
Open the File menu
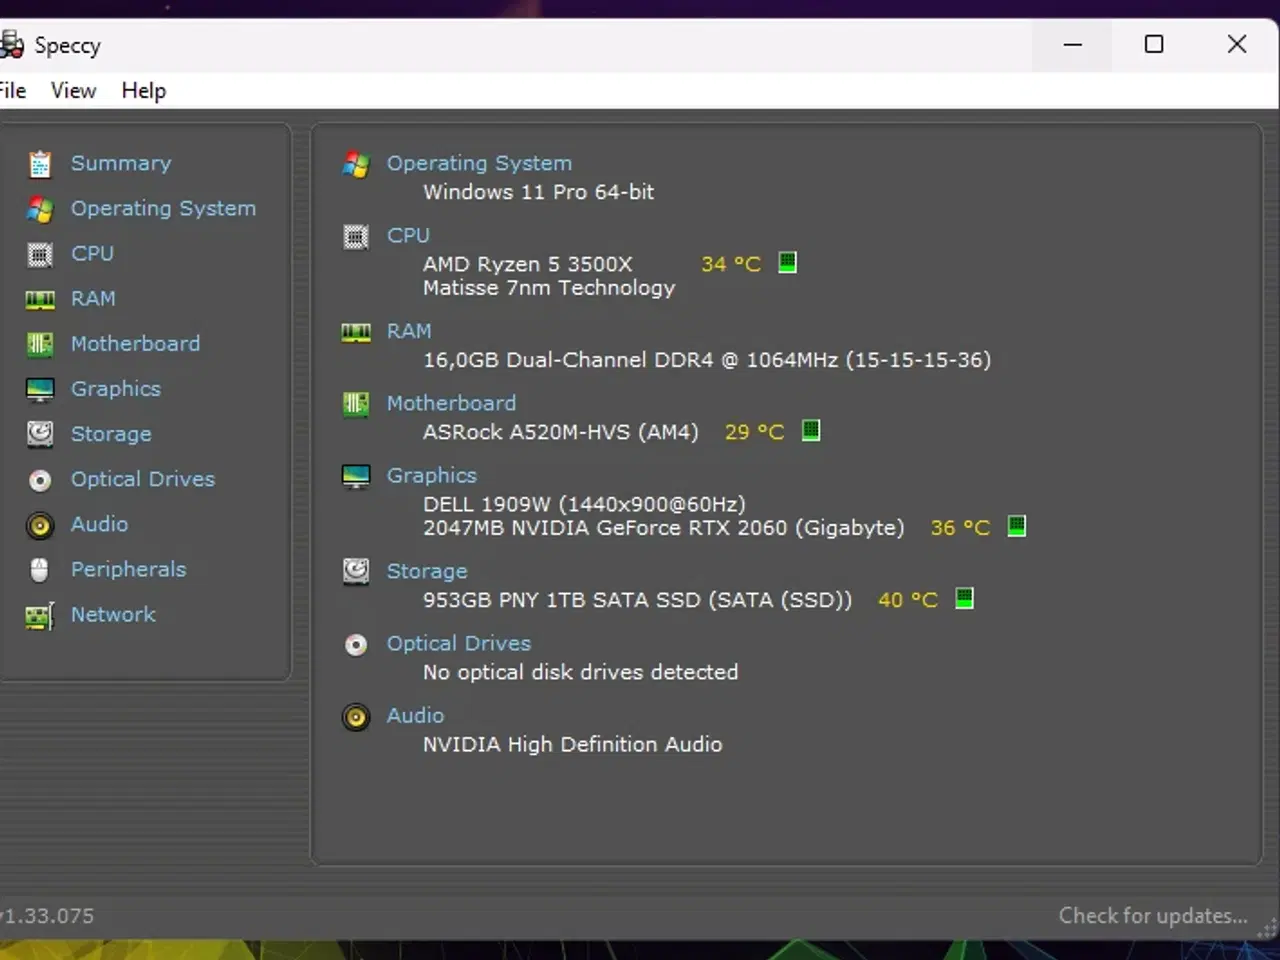pos(12,90)
